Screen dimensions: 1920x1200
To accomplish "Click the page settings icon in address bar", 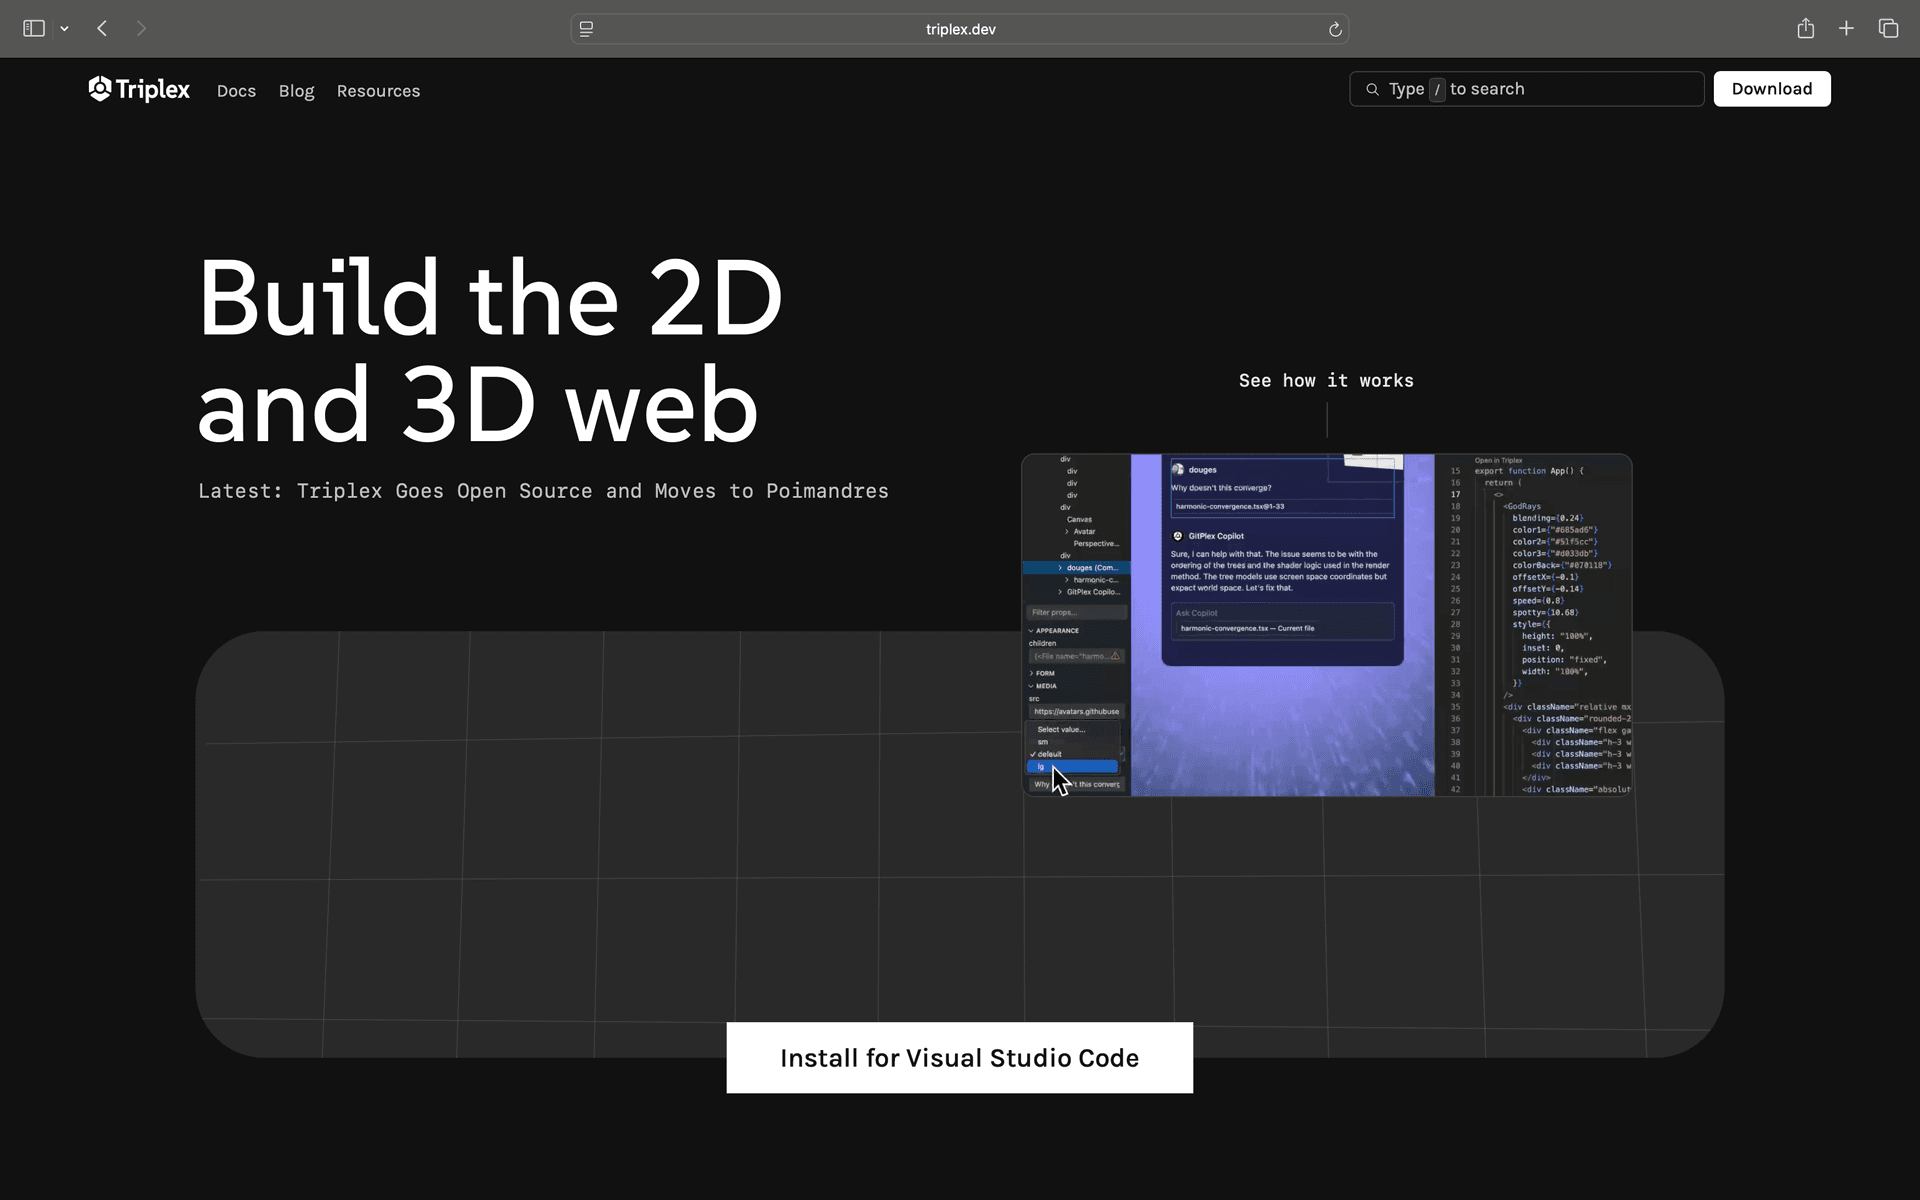I will point(587,29).
